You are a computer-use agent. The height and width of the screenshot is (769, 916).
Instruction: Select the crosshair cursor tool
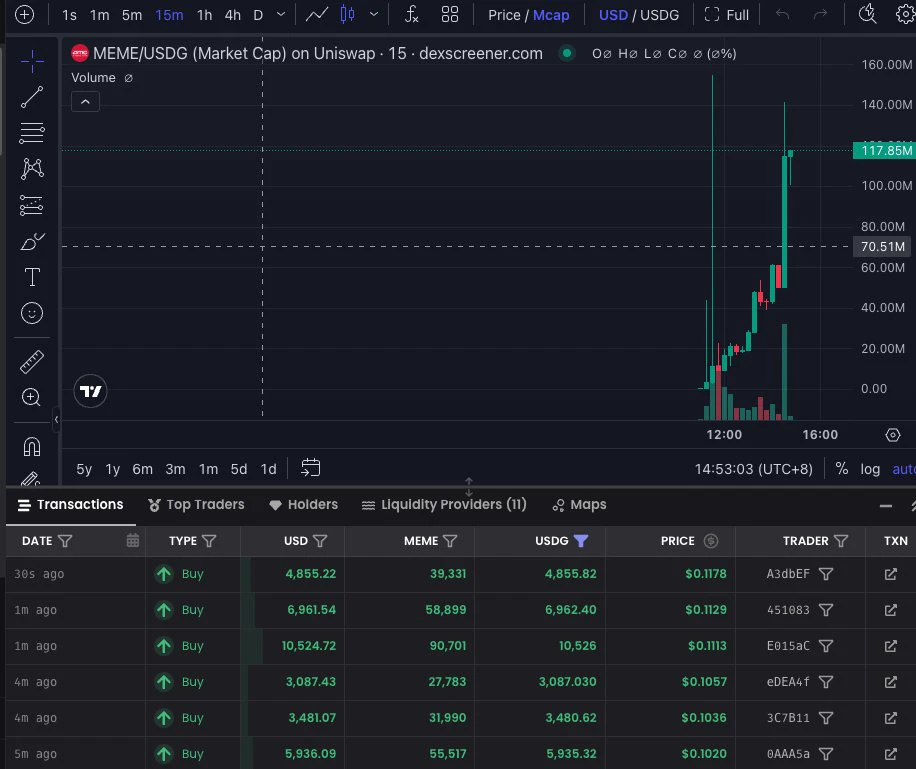coord(32,61)
